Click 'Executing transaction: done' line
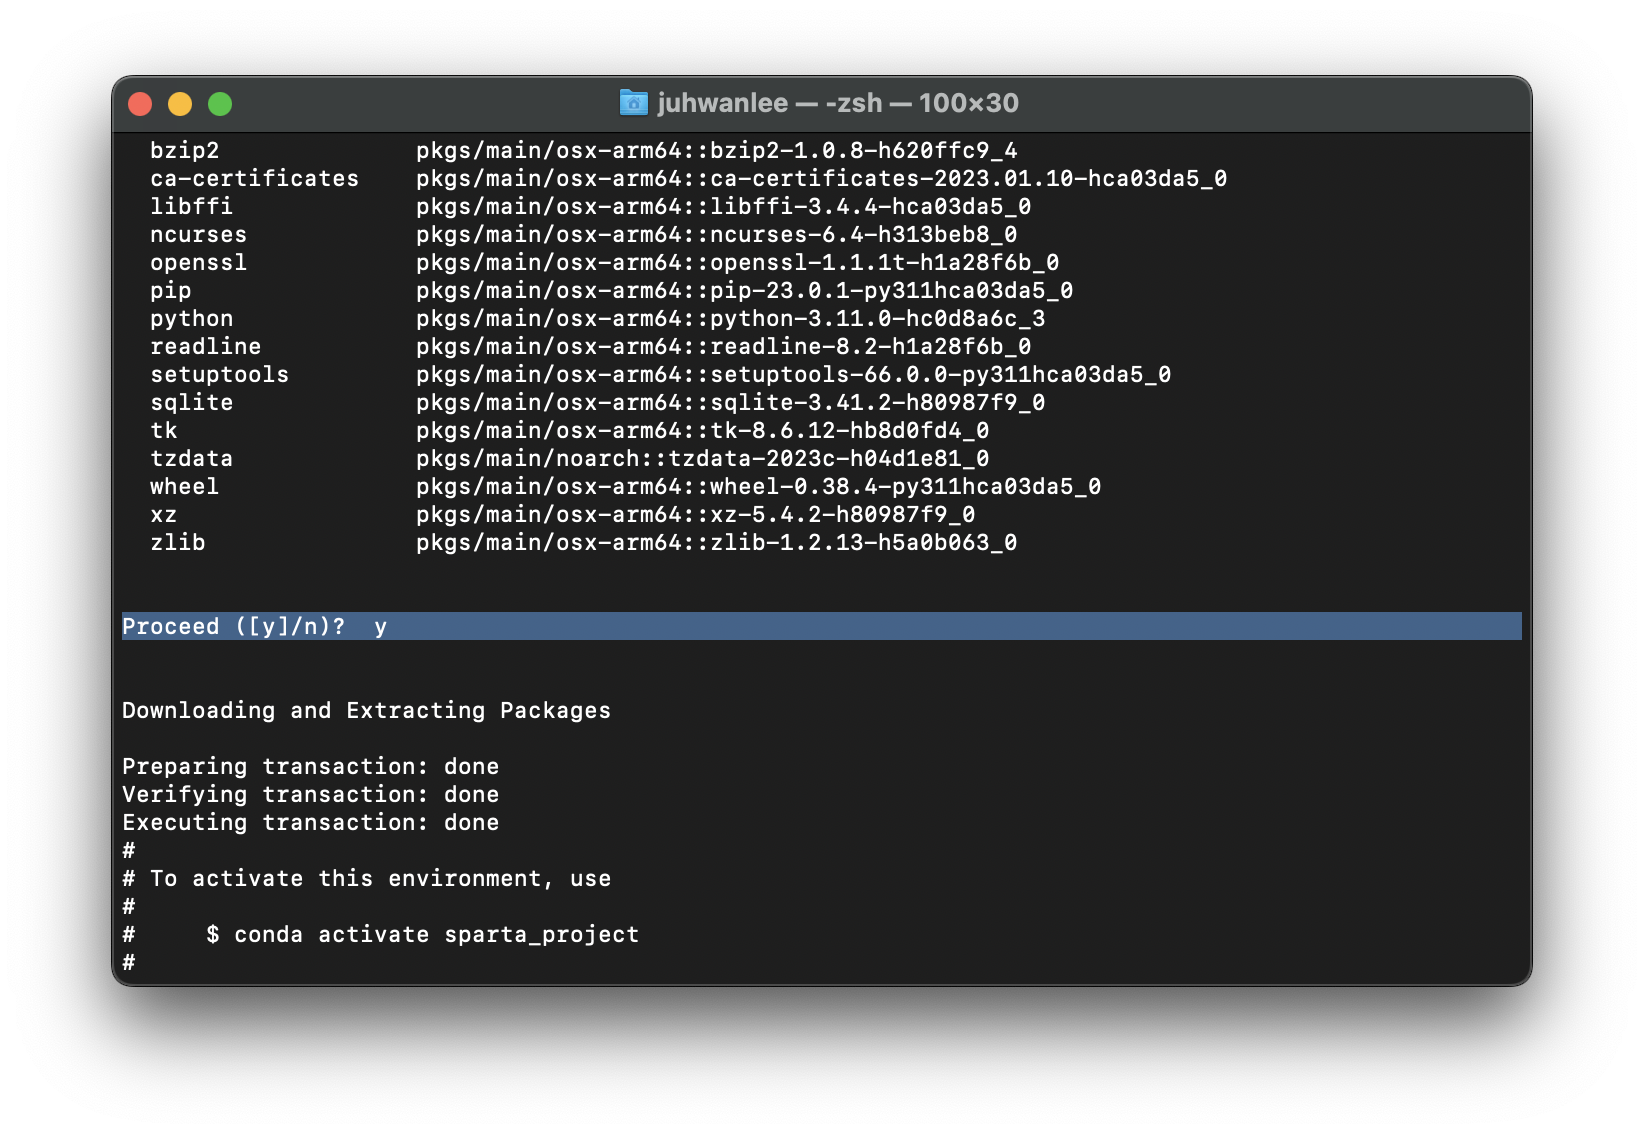Viewport: 1644px width, 1134px height. tap(311, 823)
